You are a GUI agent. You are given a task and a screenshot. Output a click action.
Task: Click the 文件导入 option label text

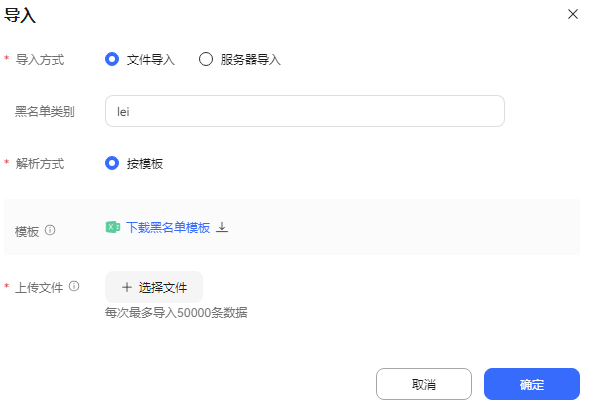(151, 60)
